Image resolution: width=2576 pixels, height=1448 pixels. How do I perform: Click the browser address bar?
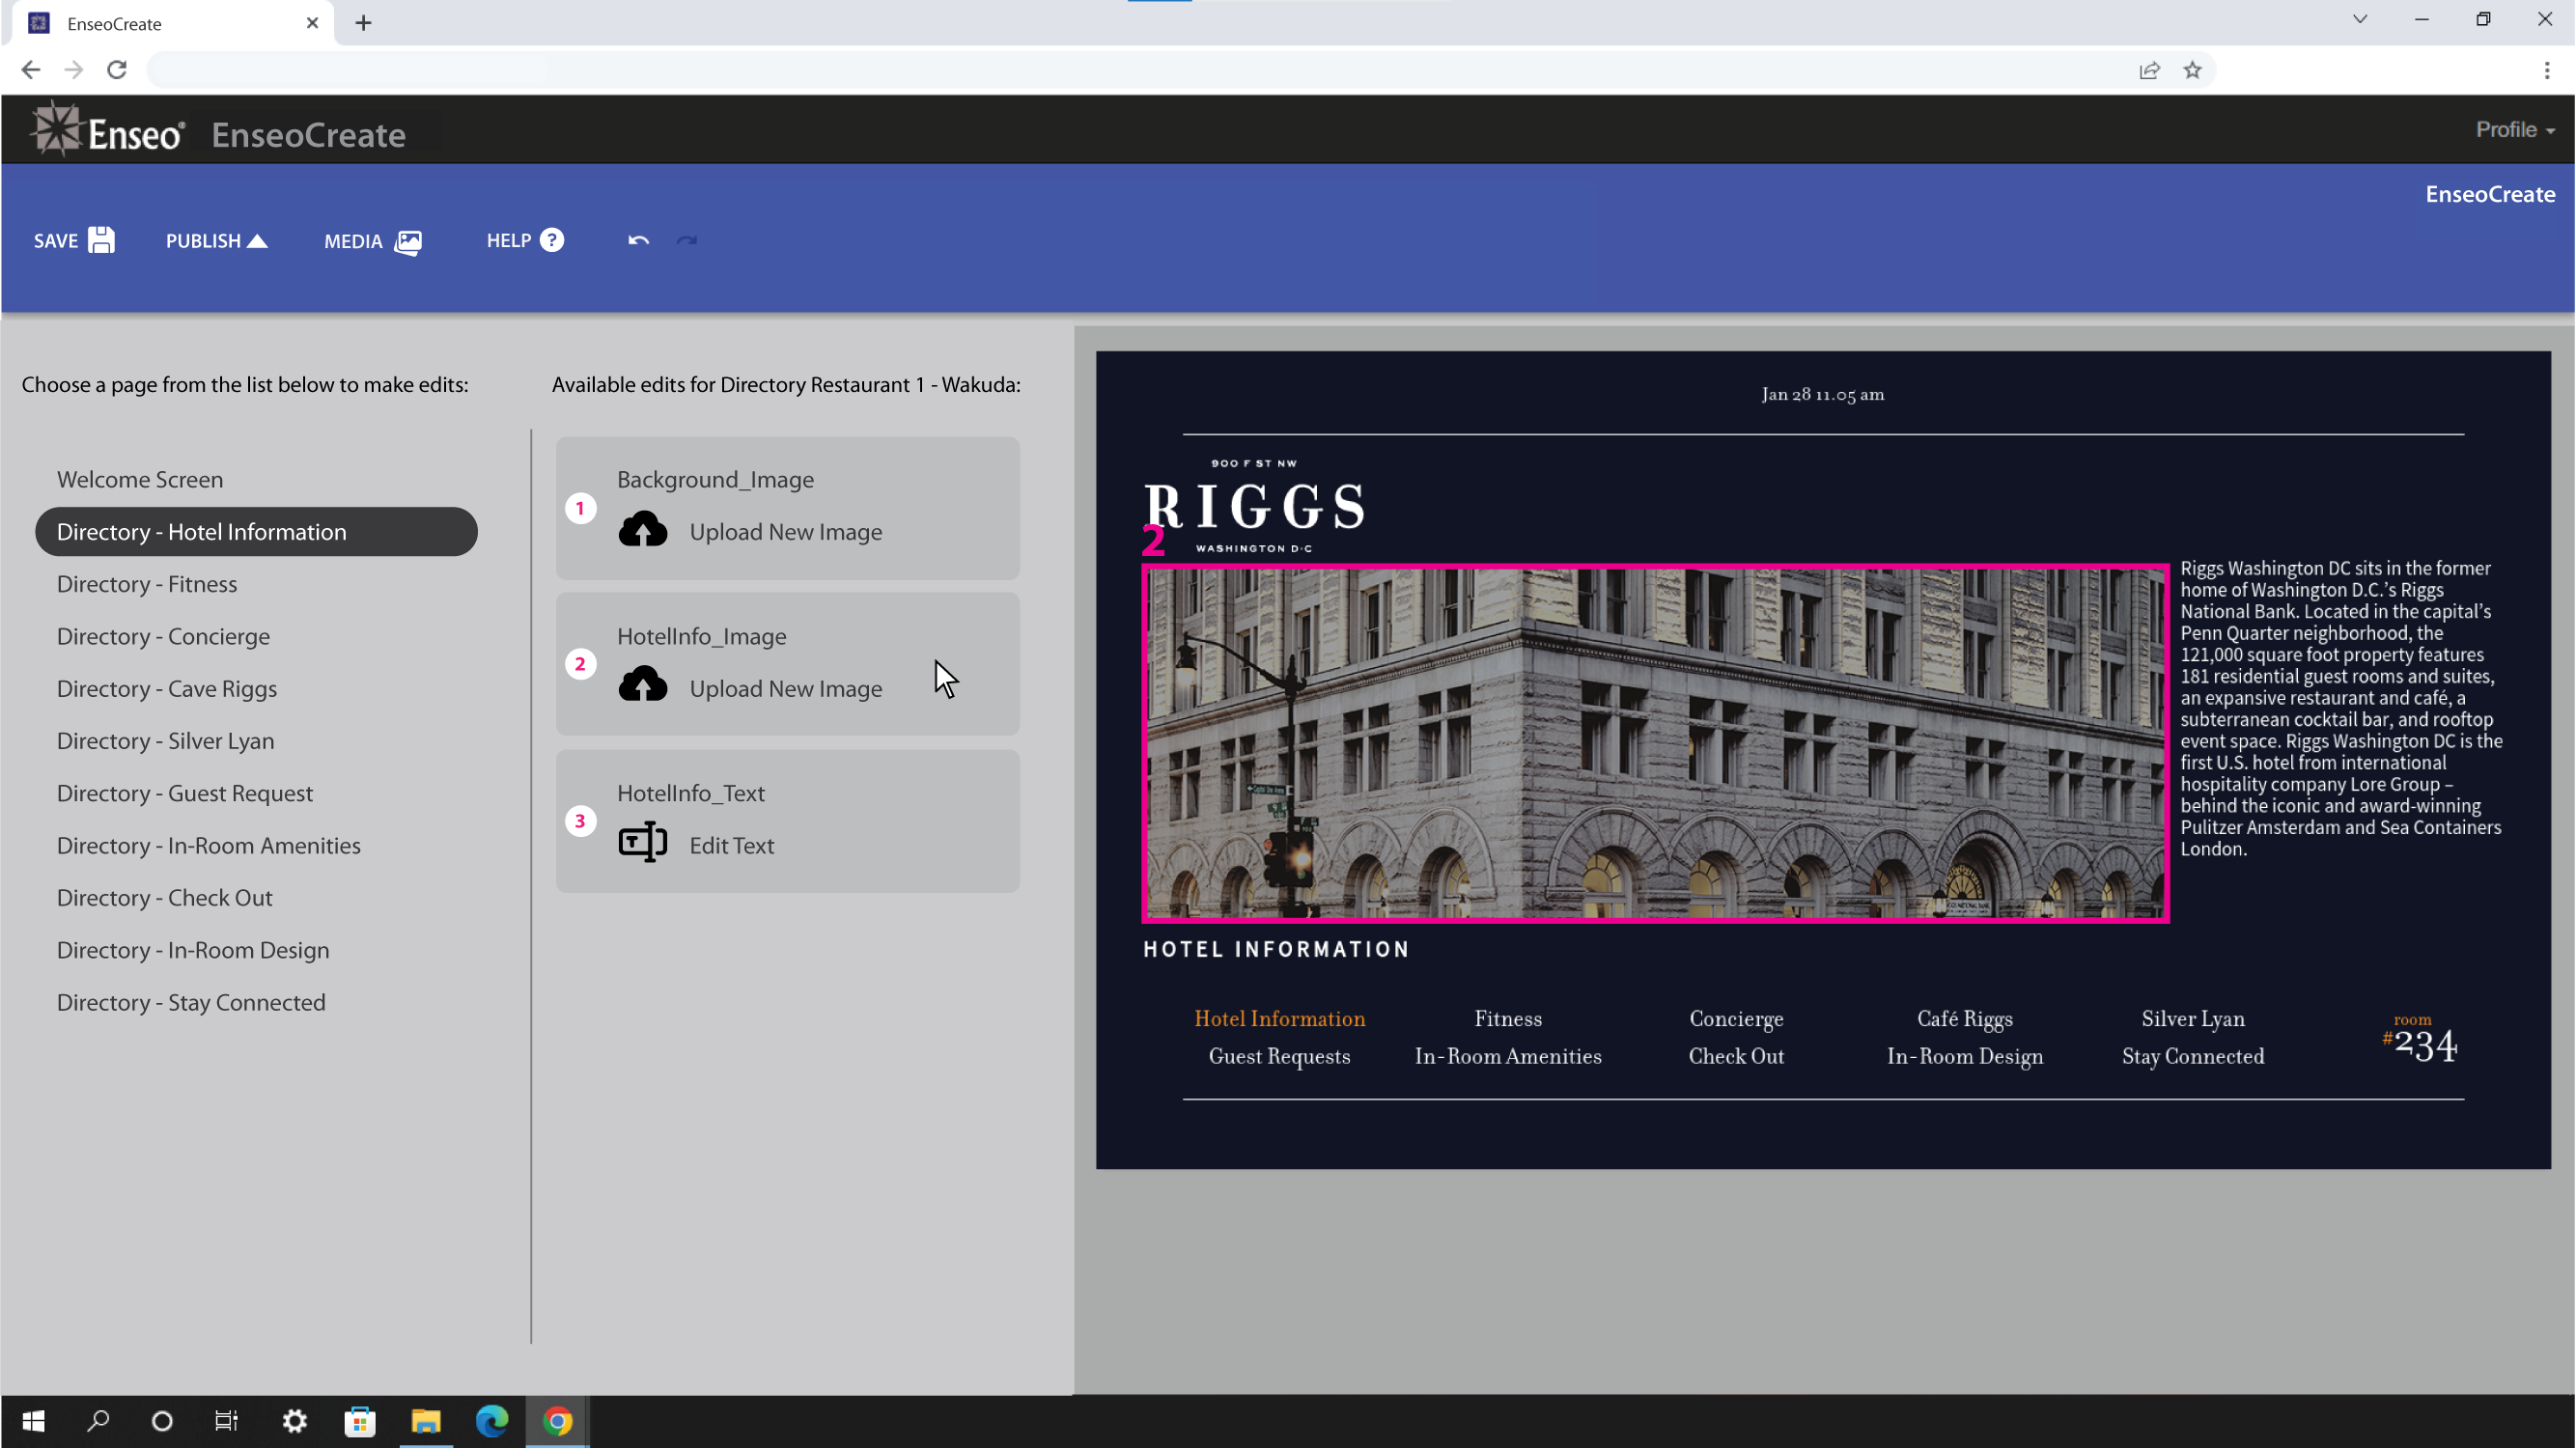1100,70
